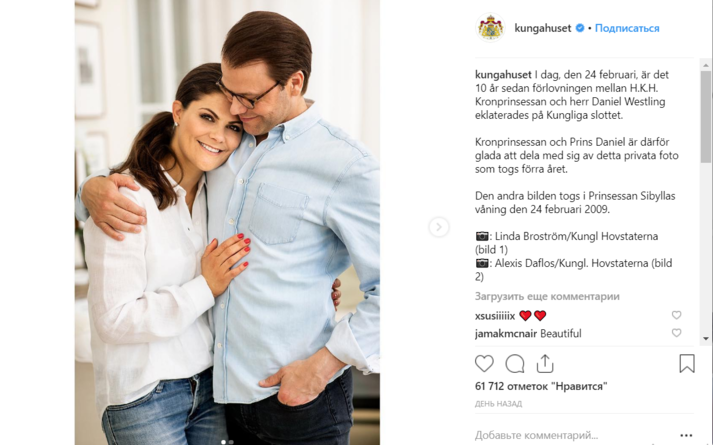Screen dimensions: 713x445
Task: Open the kungahuset profile avatar
Action: [490, 28]
